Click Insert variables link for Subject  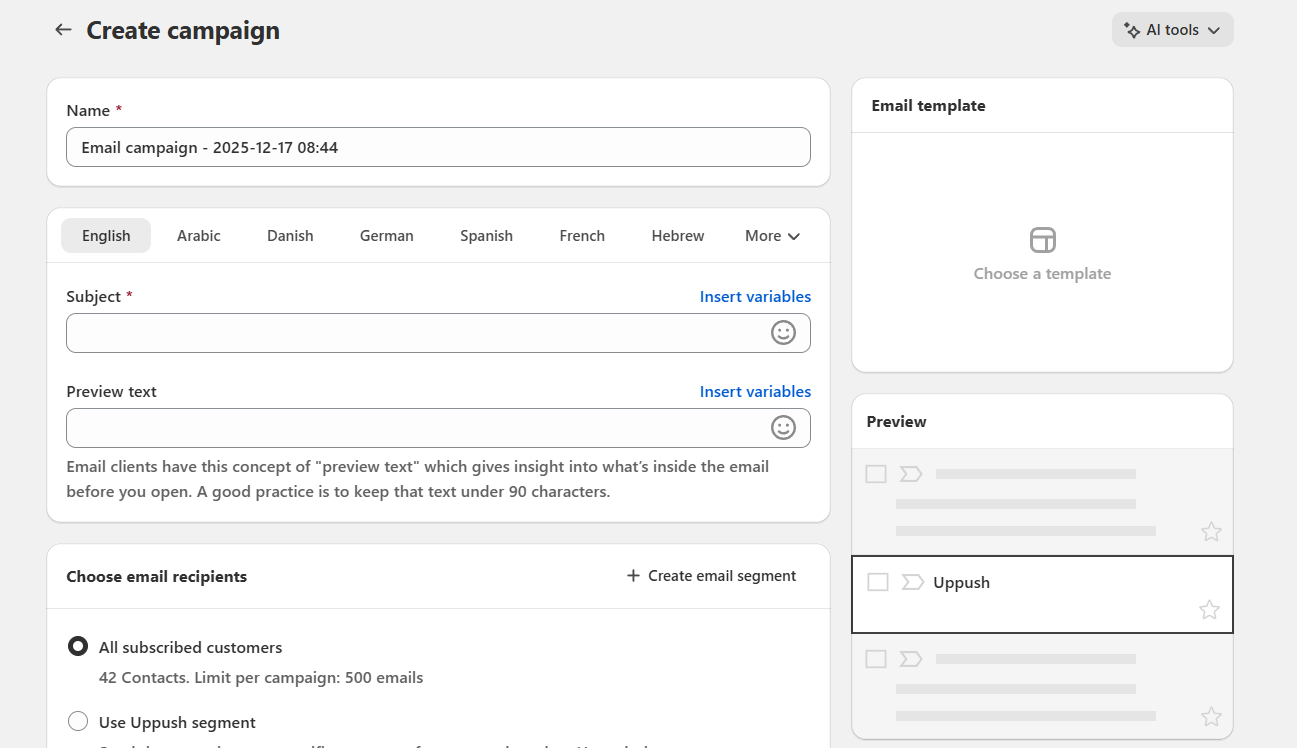(755, 297)
